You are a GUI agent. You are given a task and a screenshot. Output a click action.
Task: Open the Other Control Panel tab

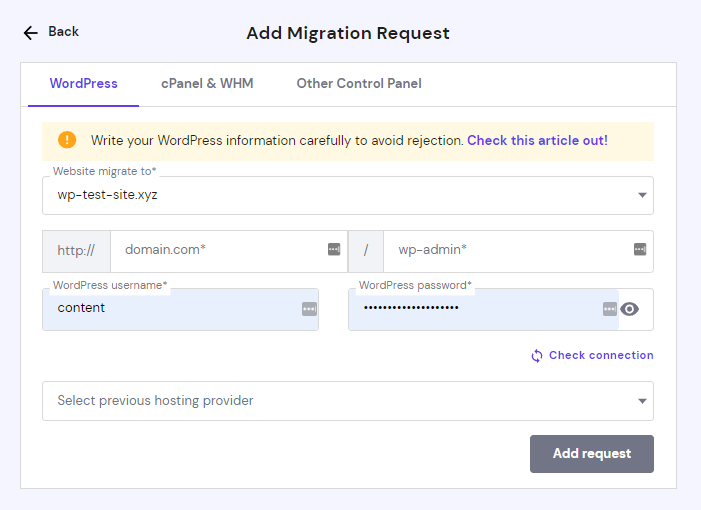(359, 84)
